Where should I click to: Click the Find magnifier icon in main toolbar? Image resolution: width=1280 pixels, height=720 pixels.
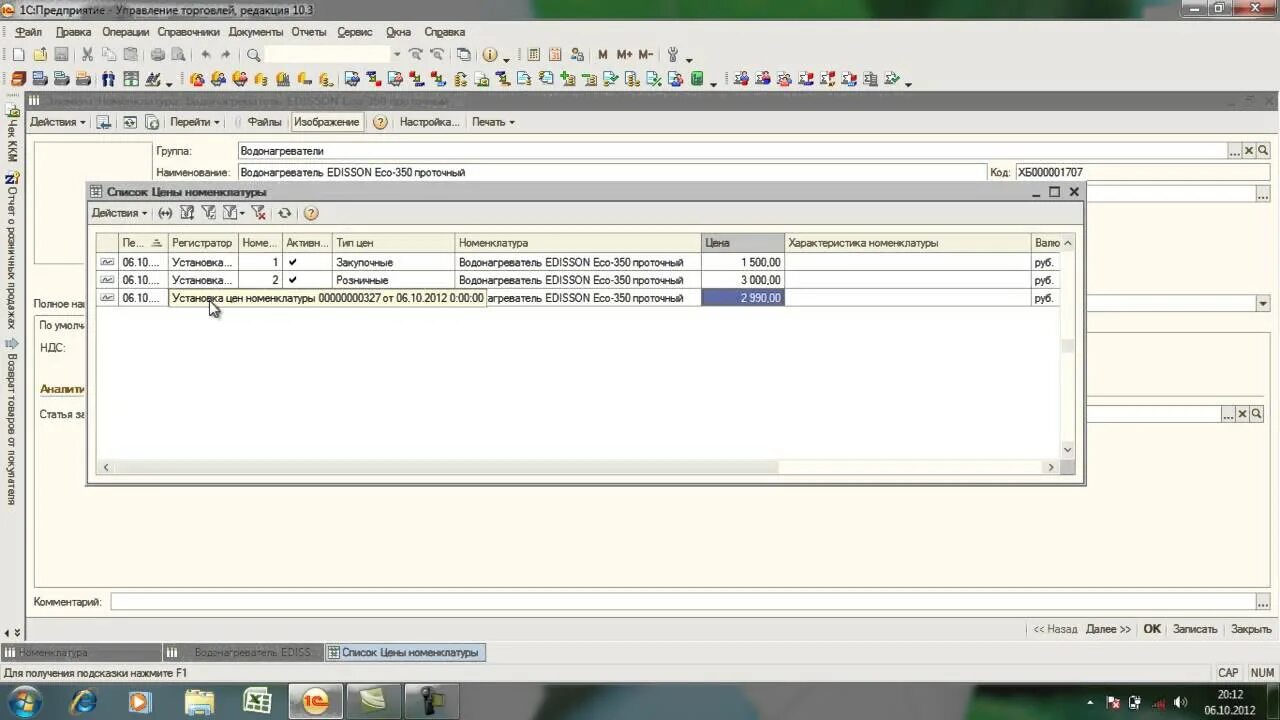coord(253,55)
